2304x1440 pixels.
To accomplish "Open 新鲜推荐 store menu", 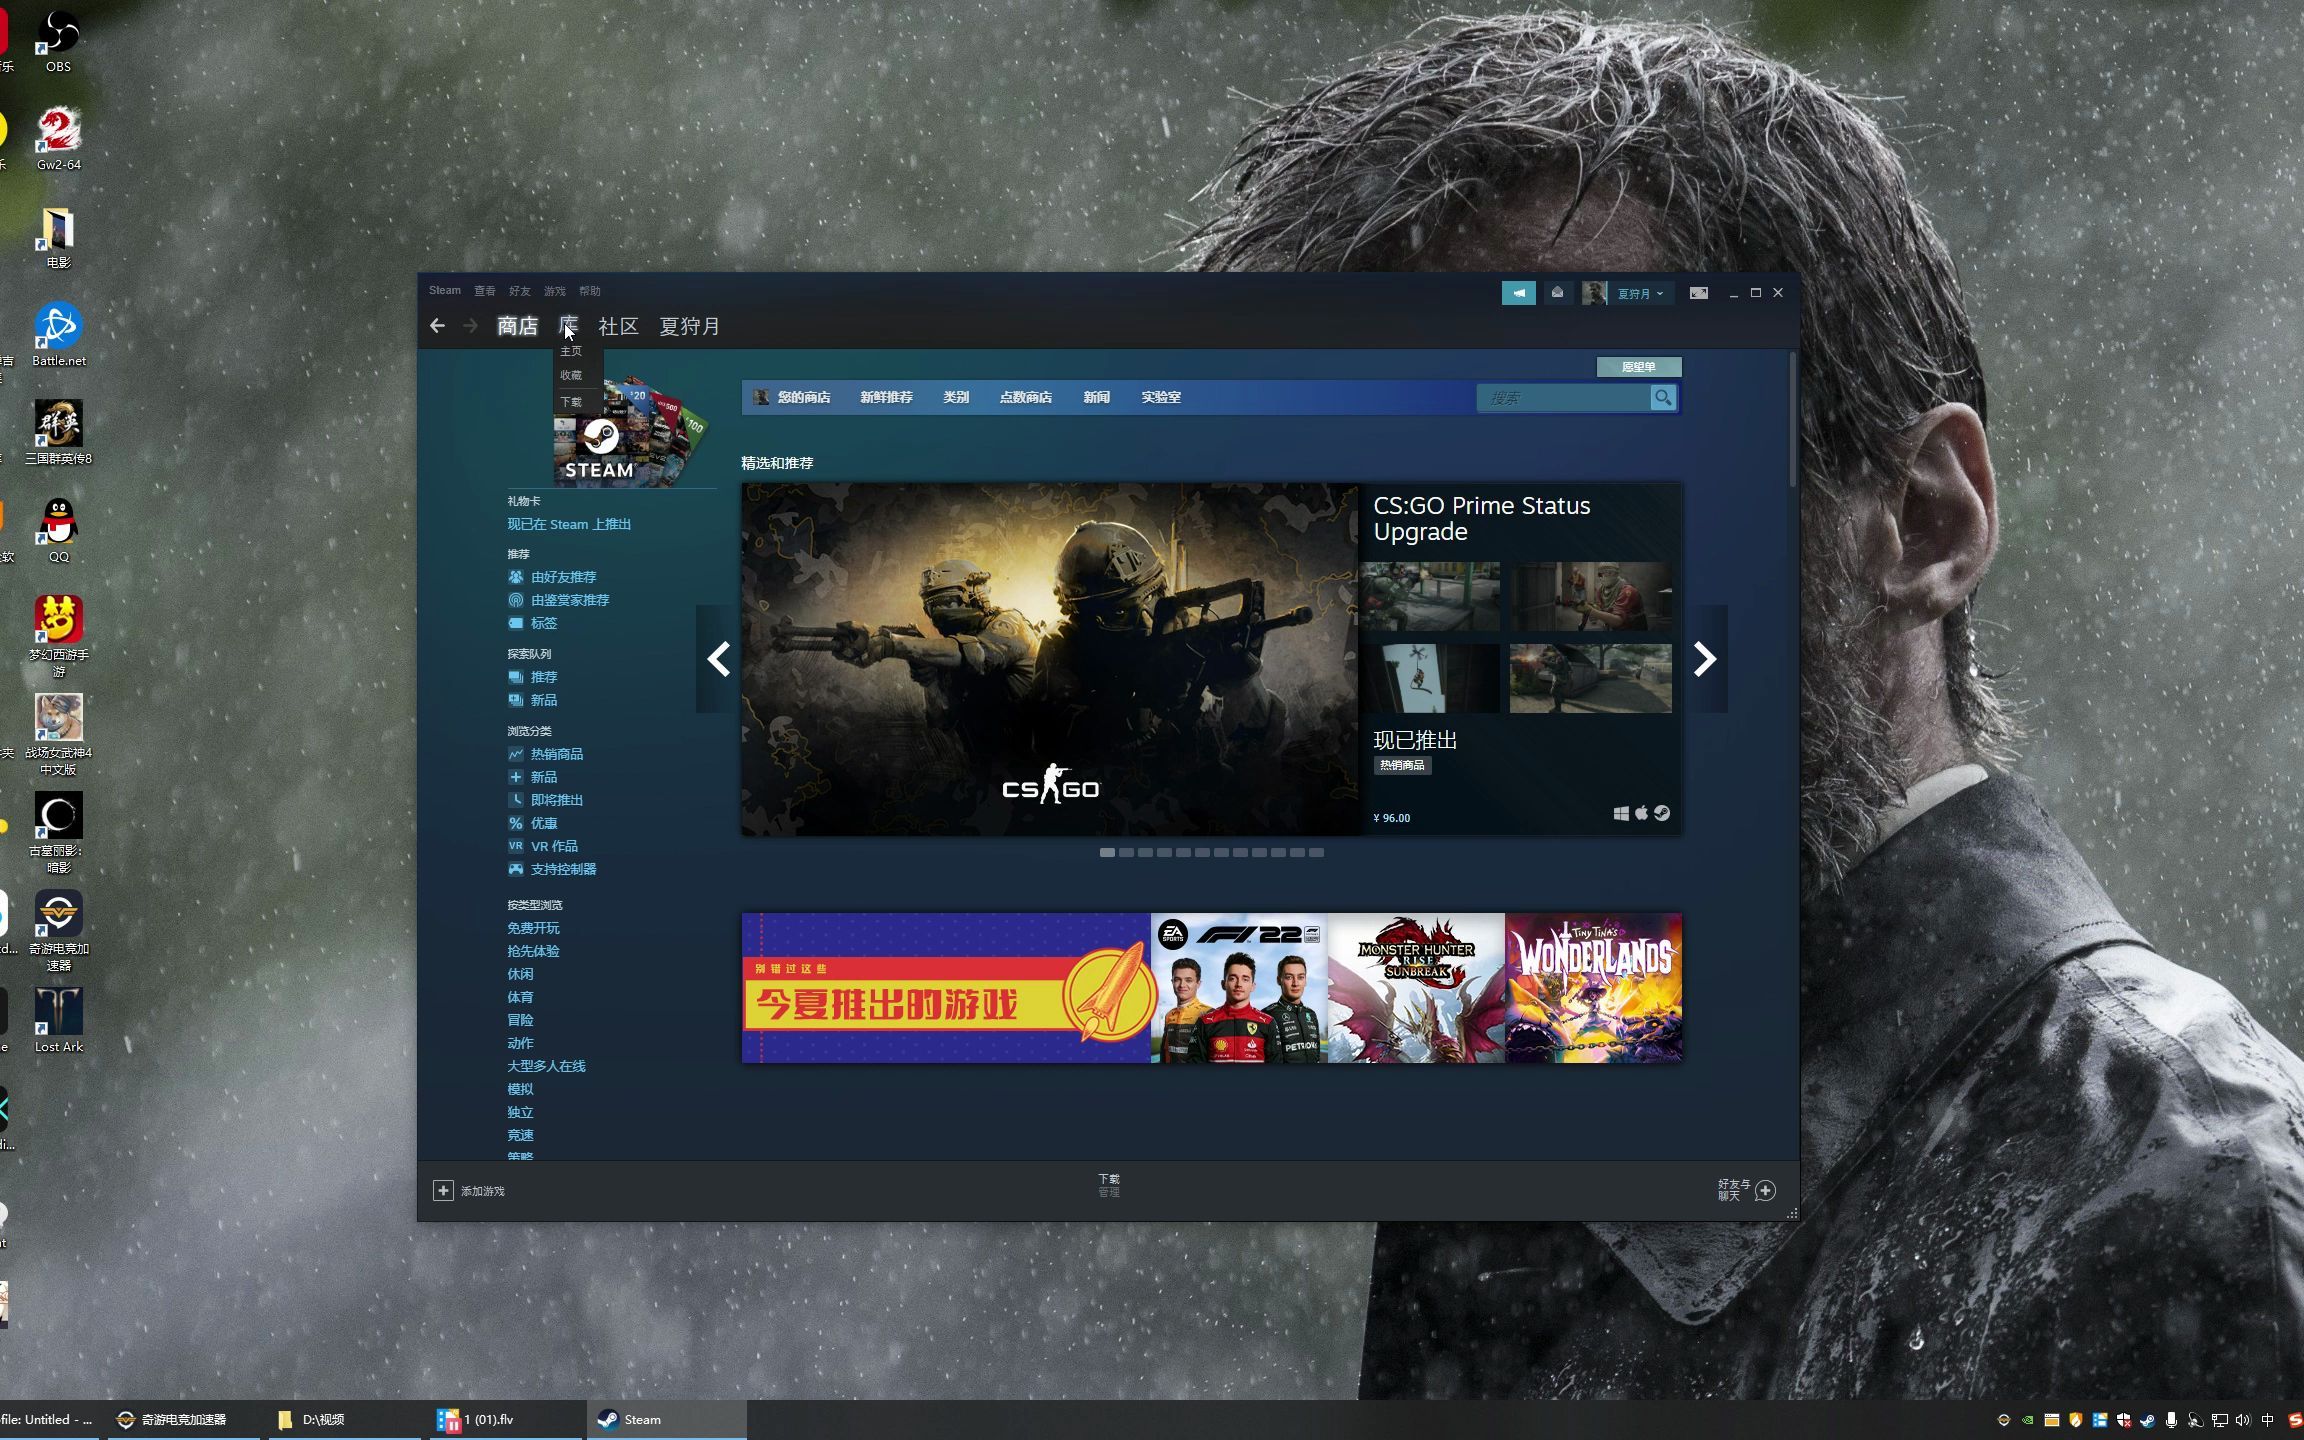I will click(886, 397).
